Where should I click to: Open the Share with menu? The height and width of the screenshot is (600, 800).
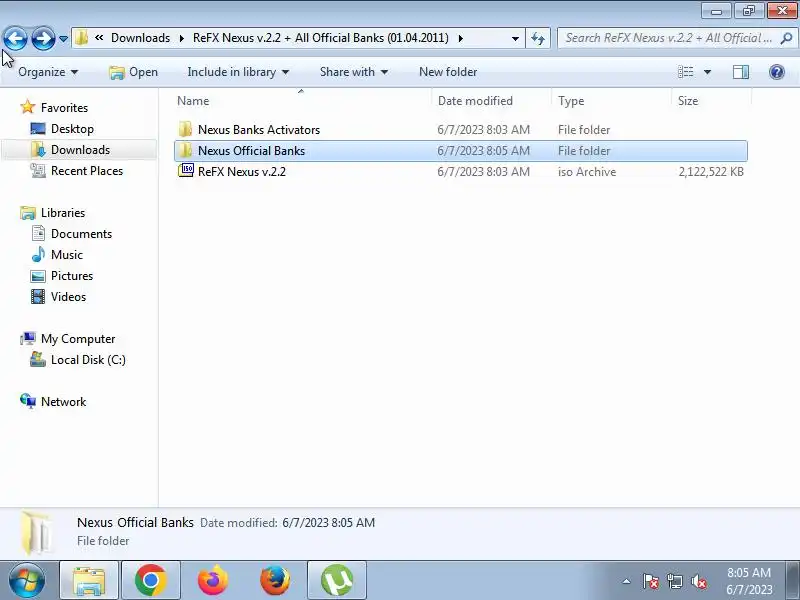(x=354, y=72)
